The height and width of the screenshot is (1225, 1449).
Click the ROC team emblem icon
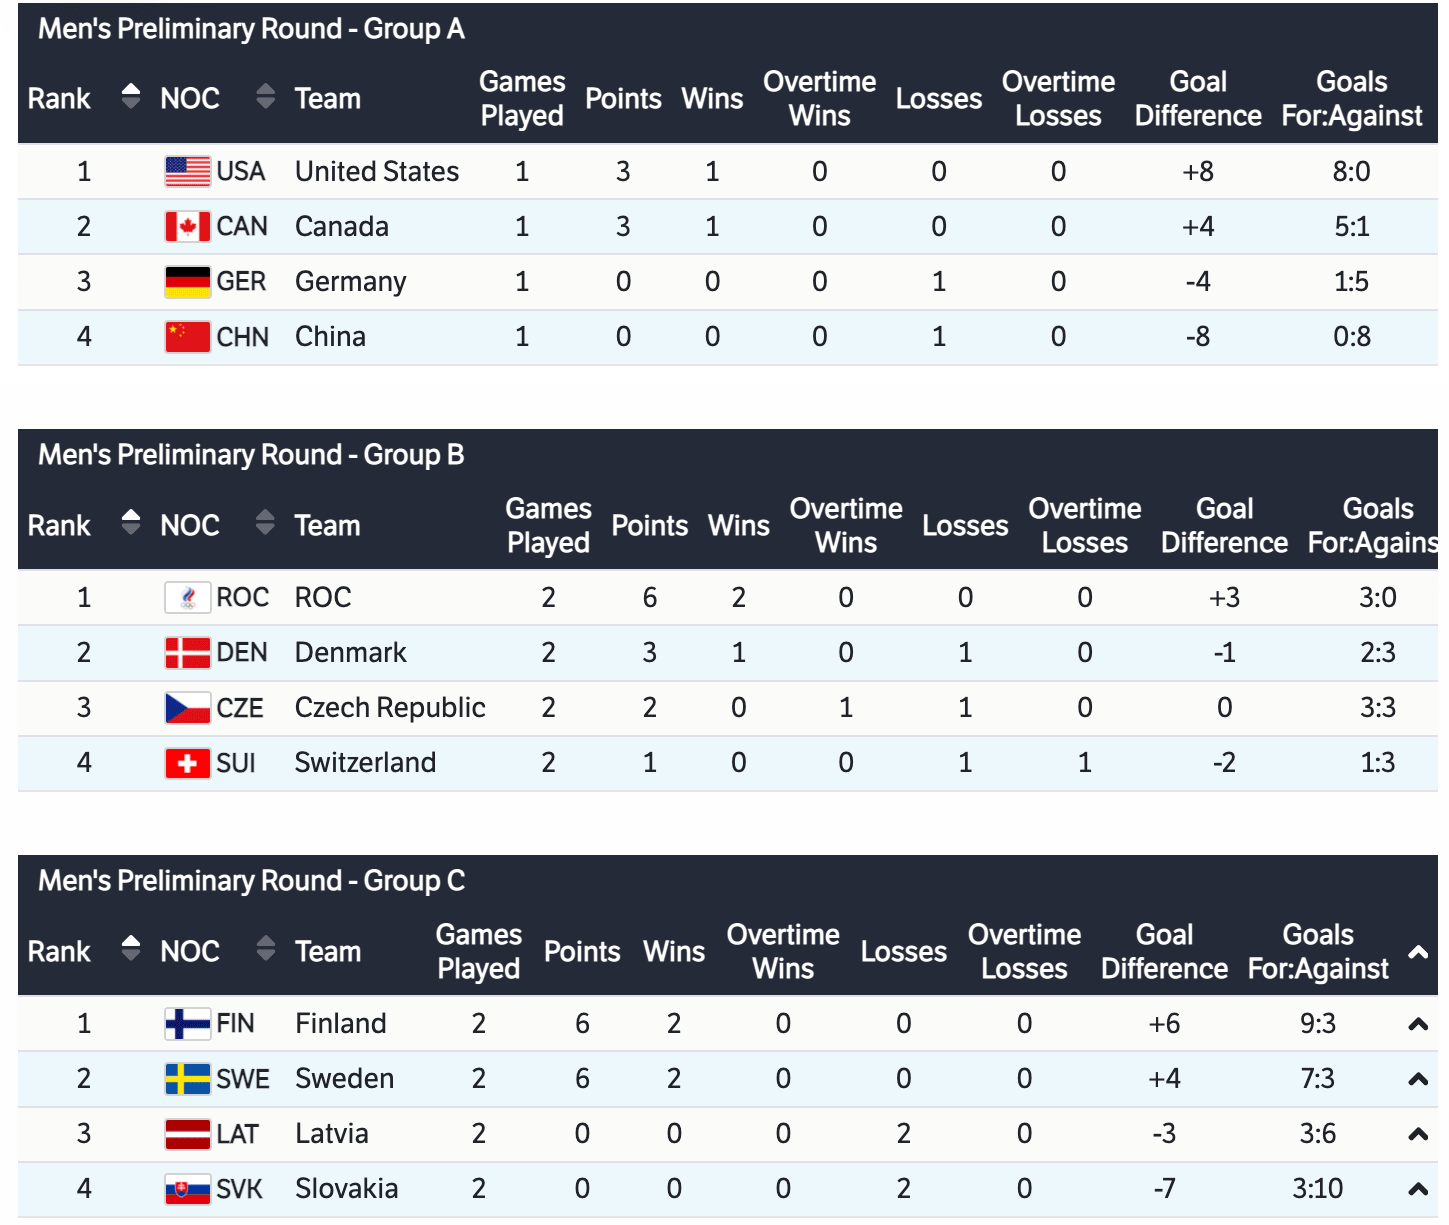click(187, 598)
